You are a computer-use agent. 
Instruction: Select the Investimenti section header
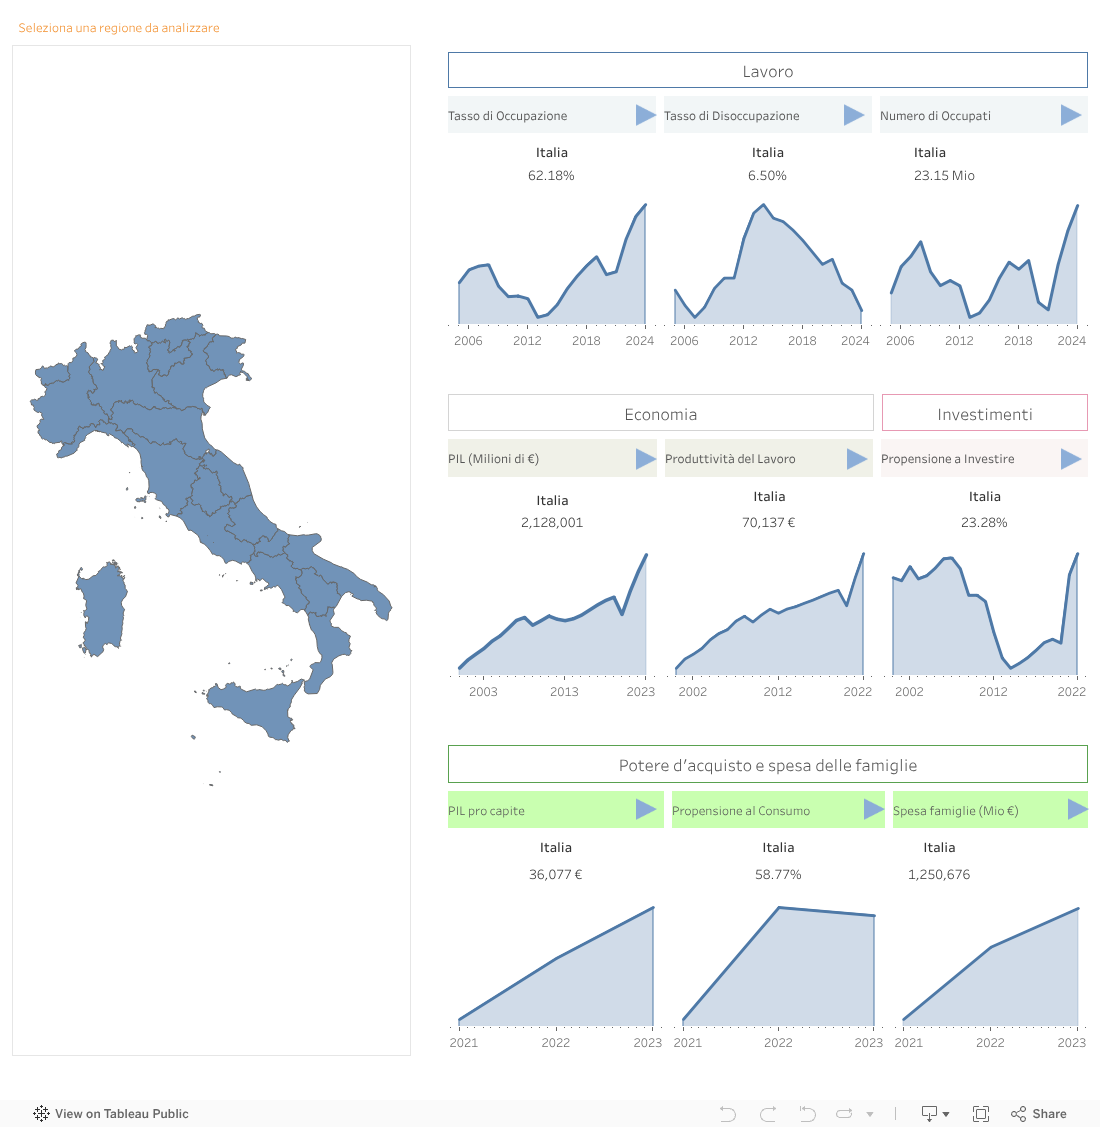tap(984, 413)
